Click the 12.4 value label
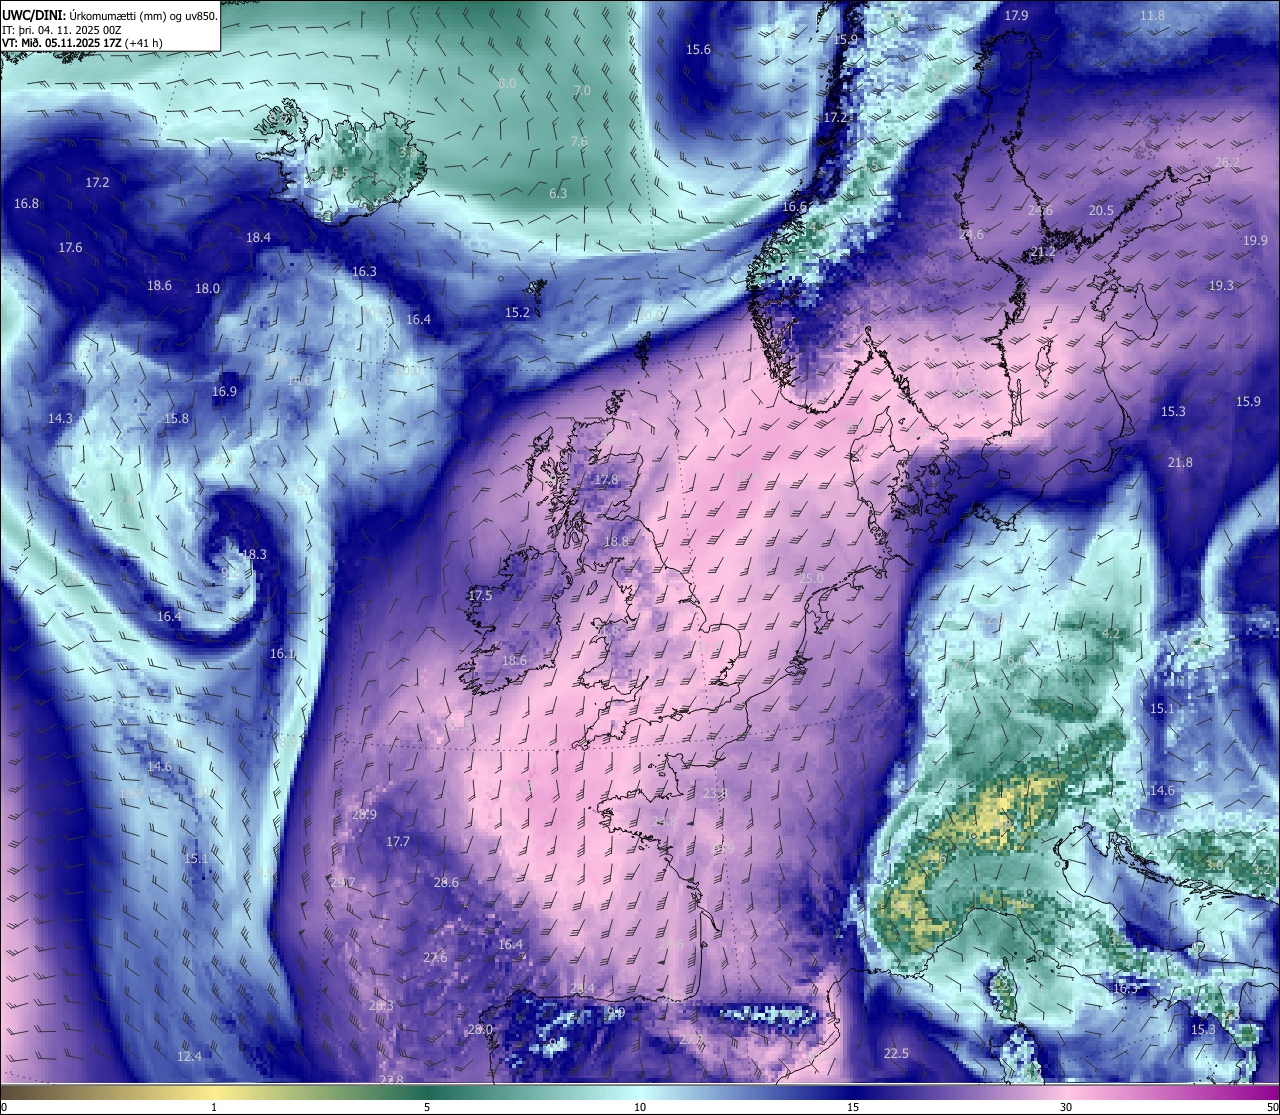This screenshot has width=1280, height=1115. (x=189, y=1056)
